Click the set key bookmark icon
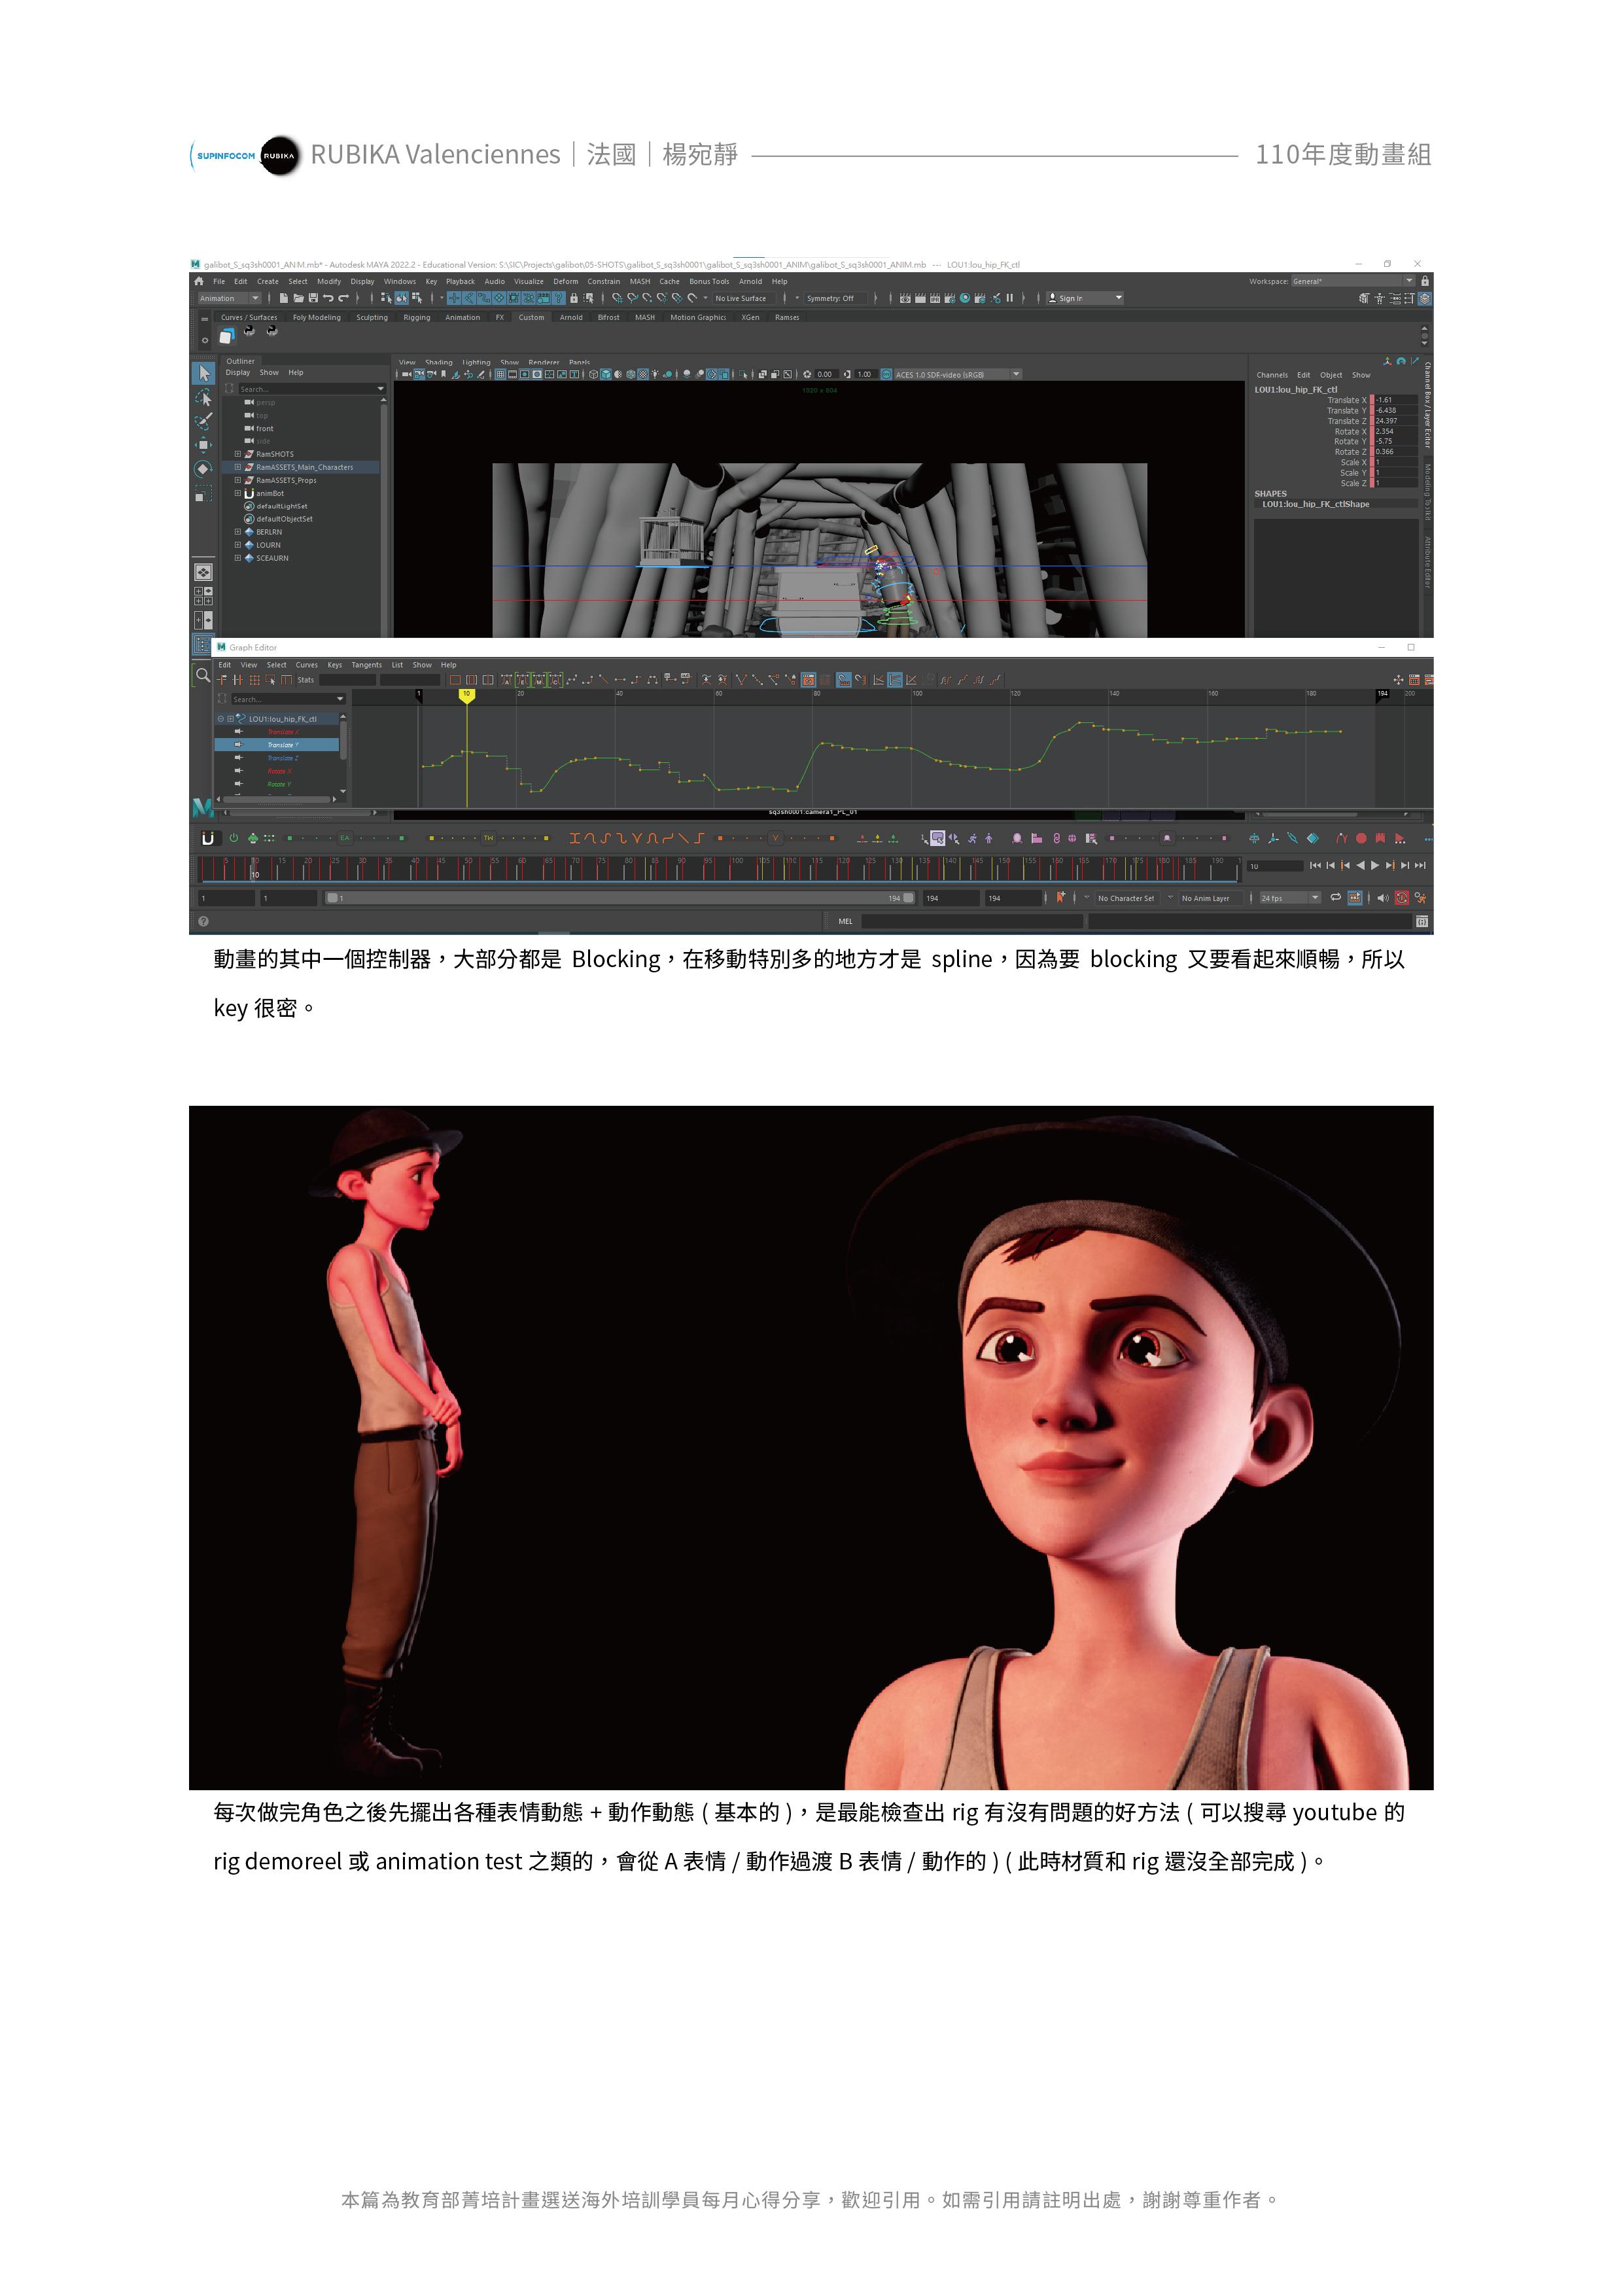The width and height of the screenshot is (1623, 2296). pyautogui.click(x=1061, y=897)
